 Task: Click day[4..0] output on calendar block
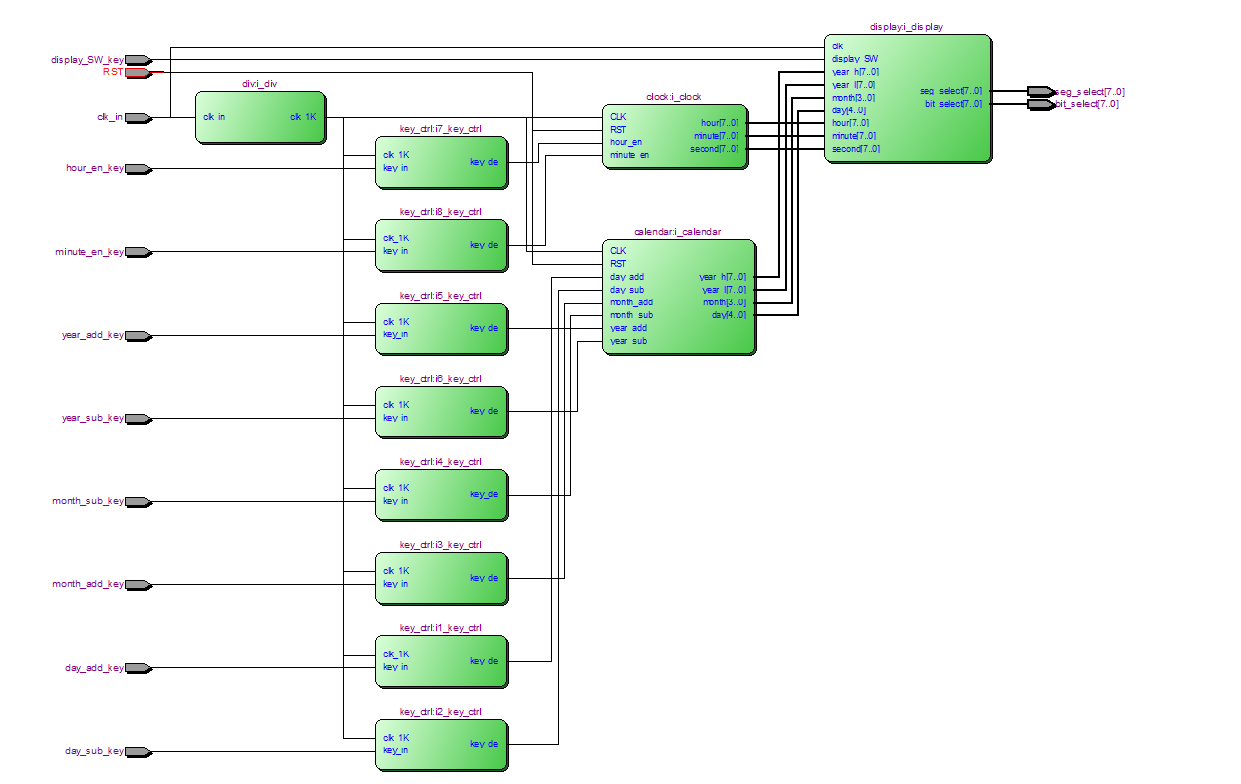tap(729, 315)
